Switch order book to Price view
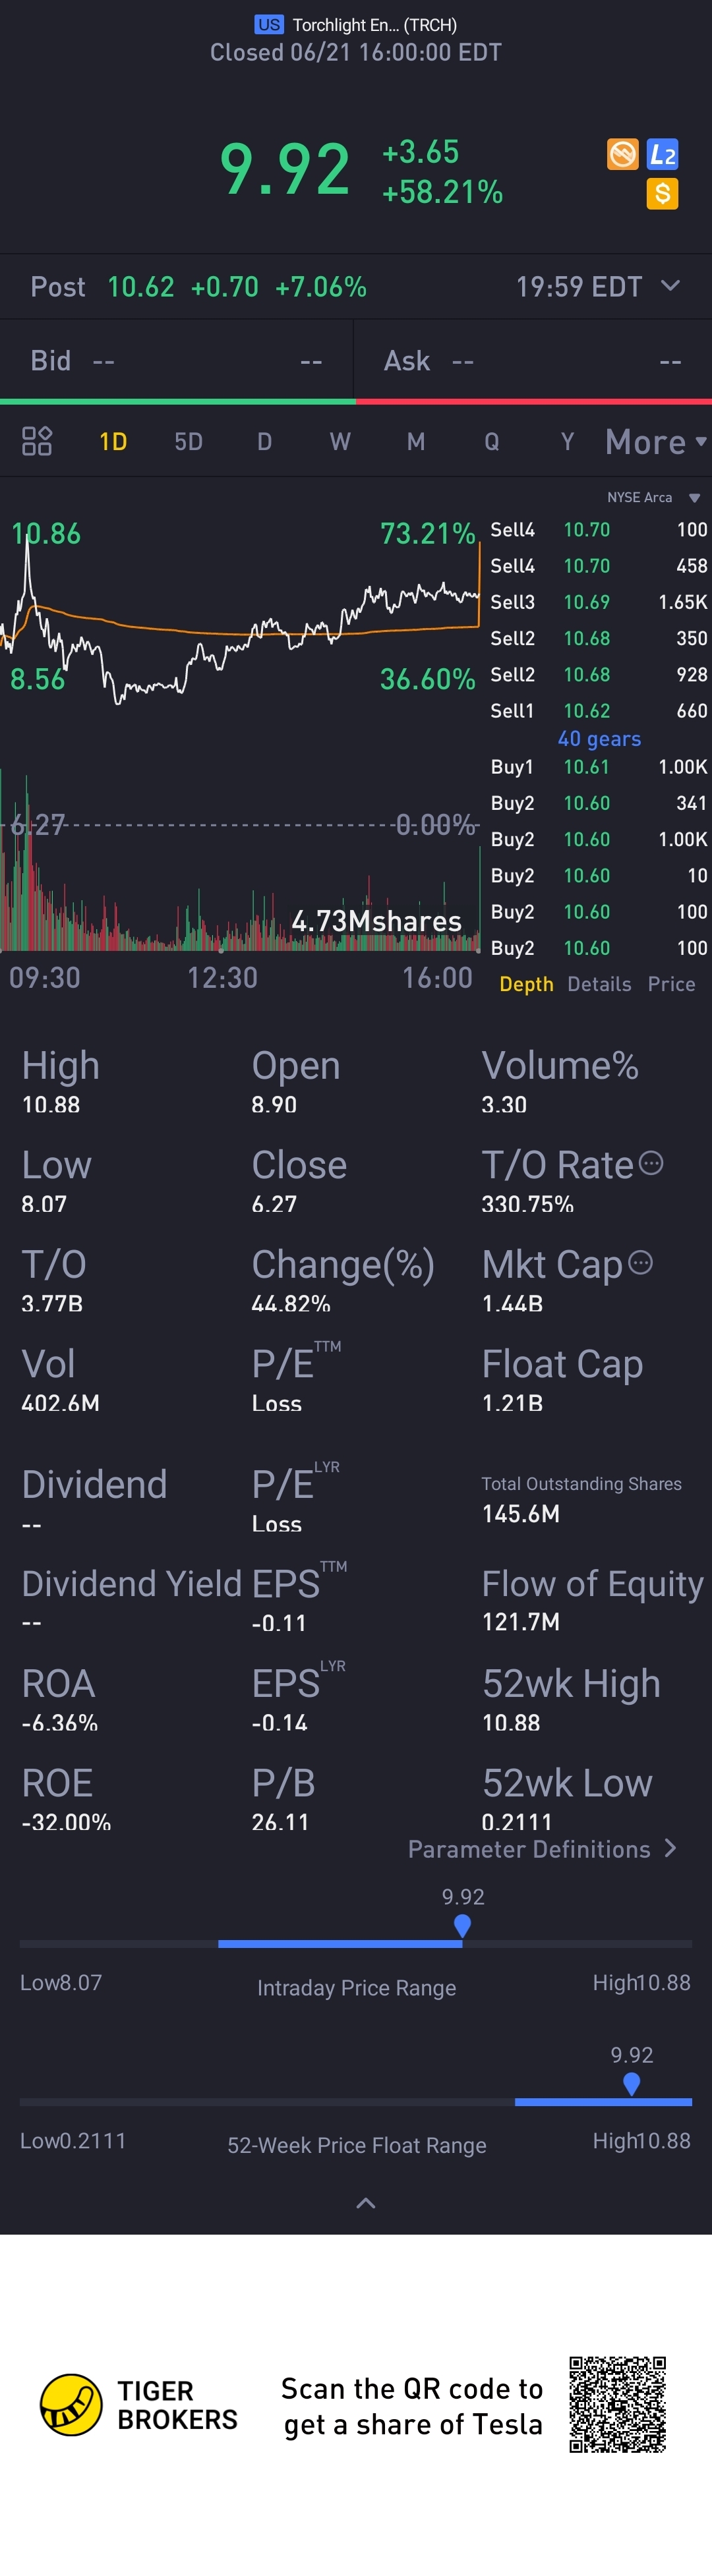The height and width of the screenshot is (2576, 712). pyautogui.click(x=671, y=984)
